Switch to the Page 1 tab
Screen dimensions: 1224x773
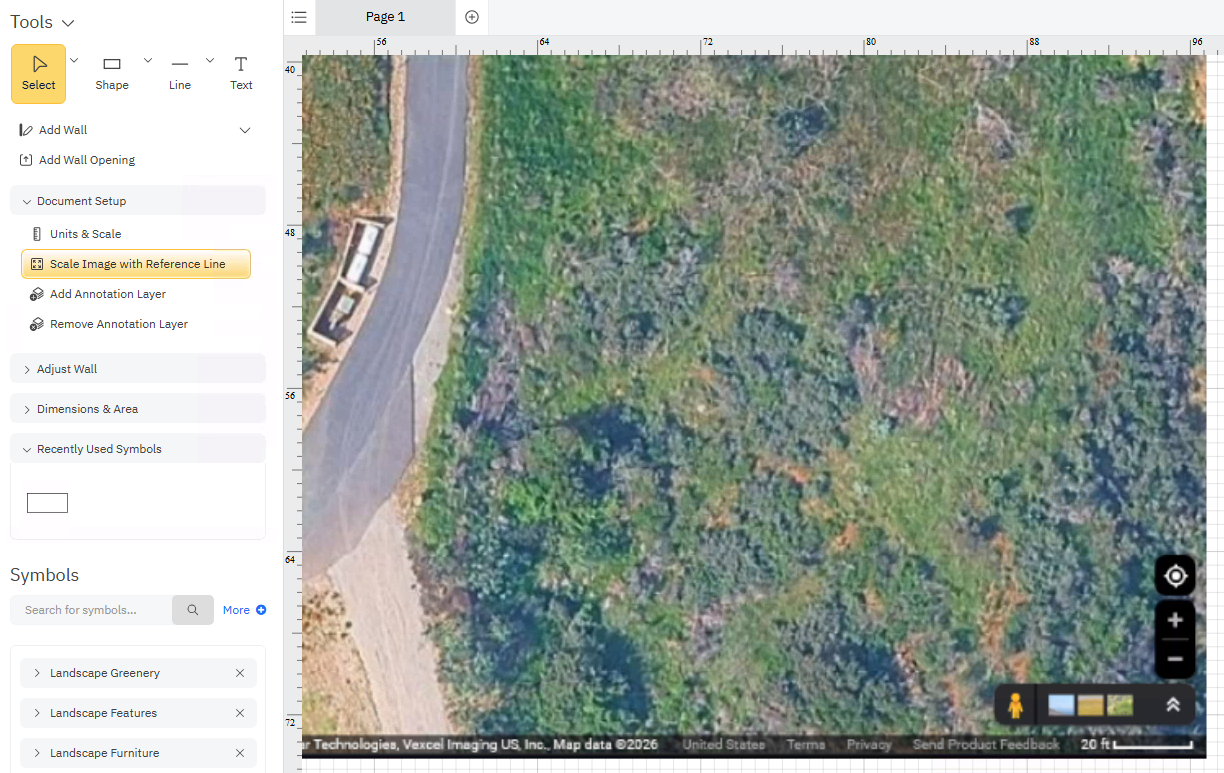(385, 17)
